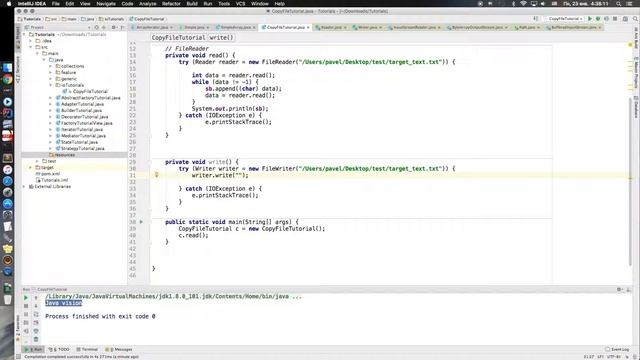The width and height of the screenshot is (640, 360).
Task: Click the Run panel settings gear
Action: (619, 289)
